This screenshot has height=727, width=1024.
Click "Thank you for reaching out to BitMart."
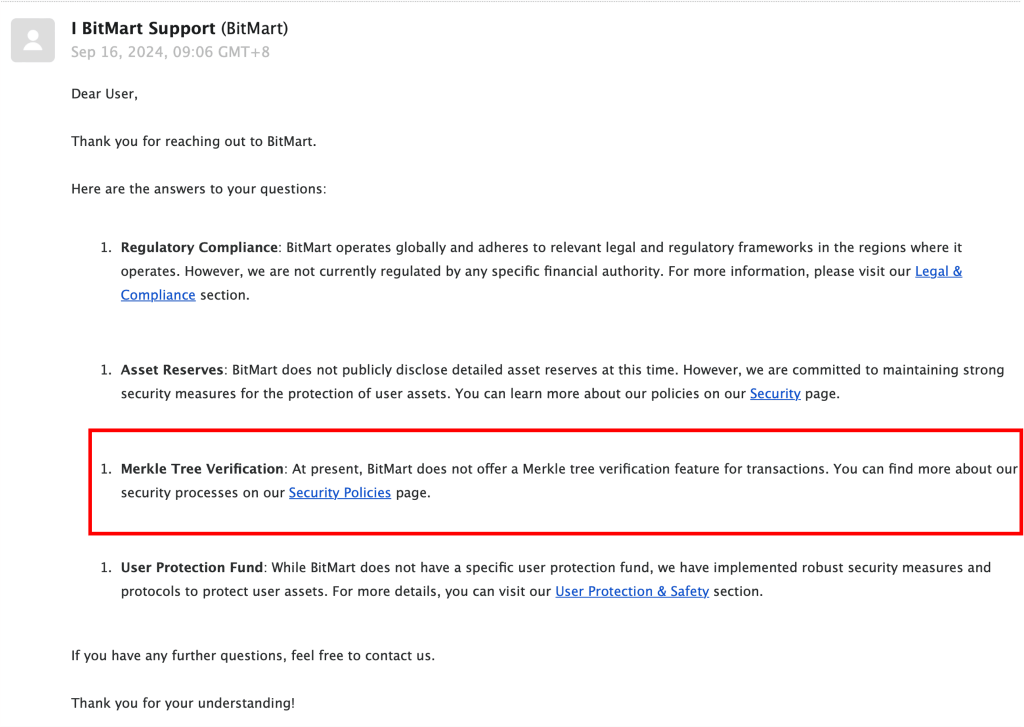(193, 142)
